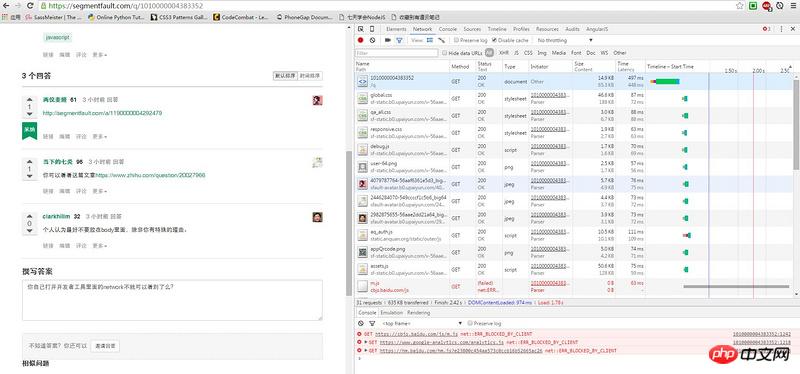Image resolution: width=800 pixels, height=374 pixels.
Task: Open the more menu under the question
Action: coord(99,55)
